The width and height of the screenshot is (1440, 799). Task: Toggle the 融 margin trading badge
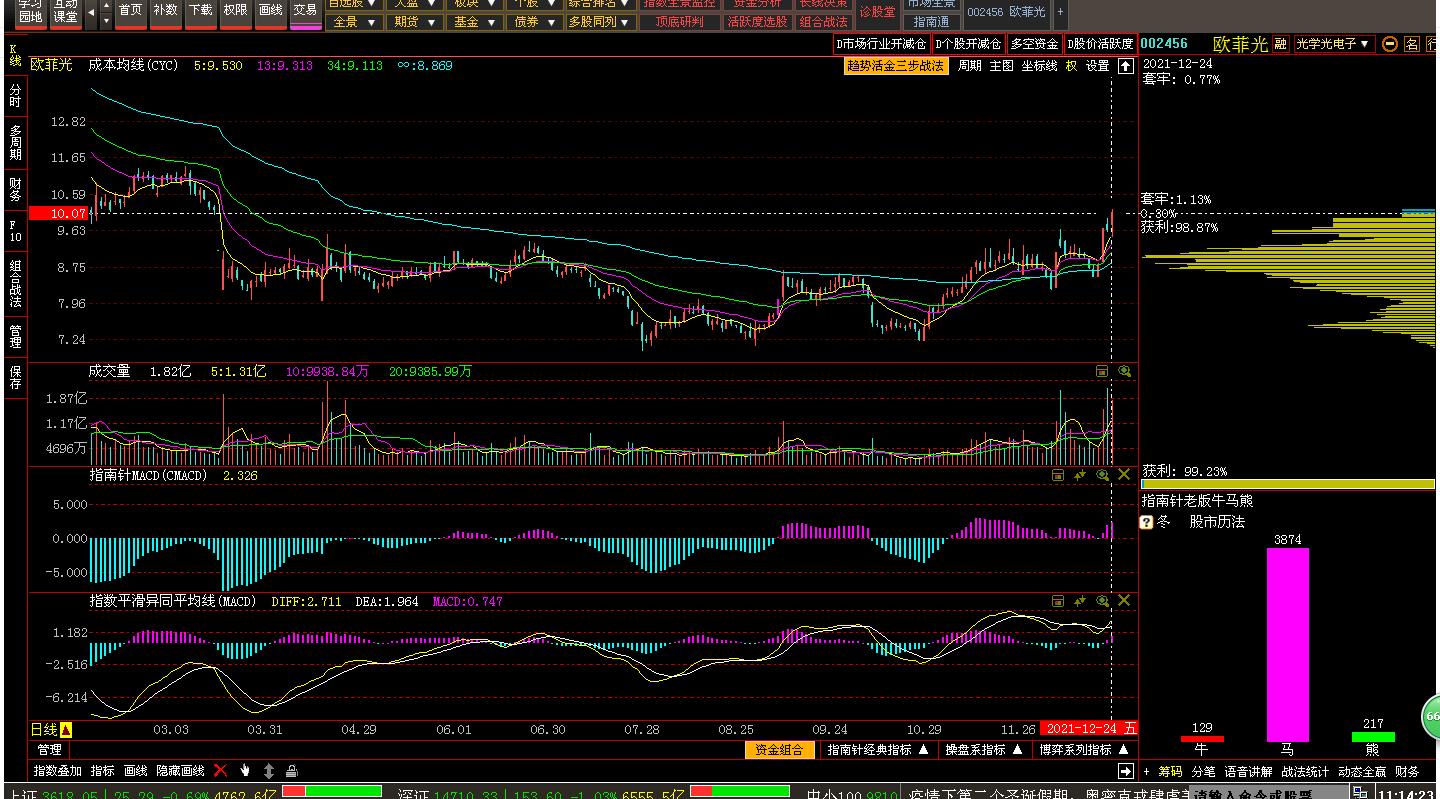click(x=1280, y=44)
